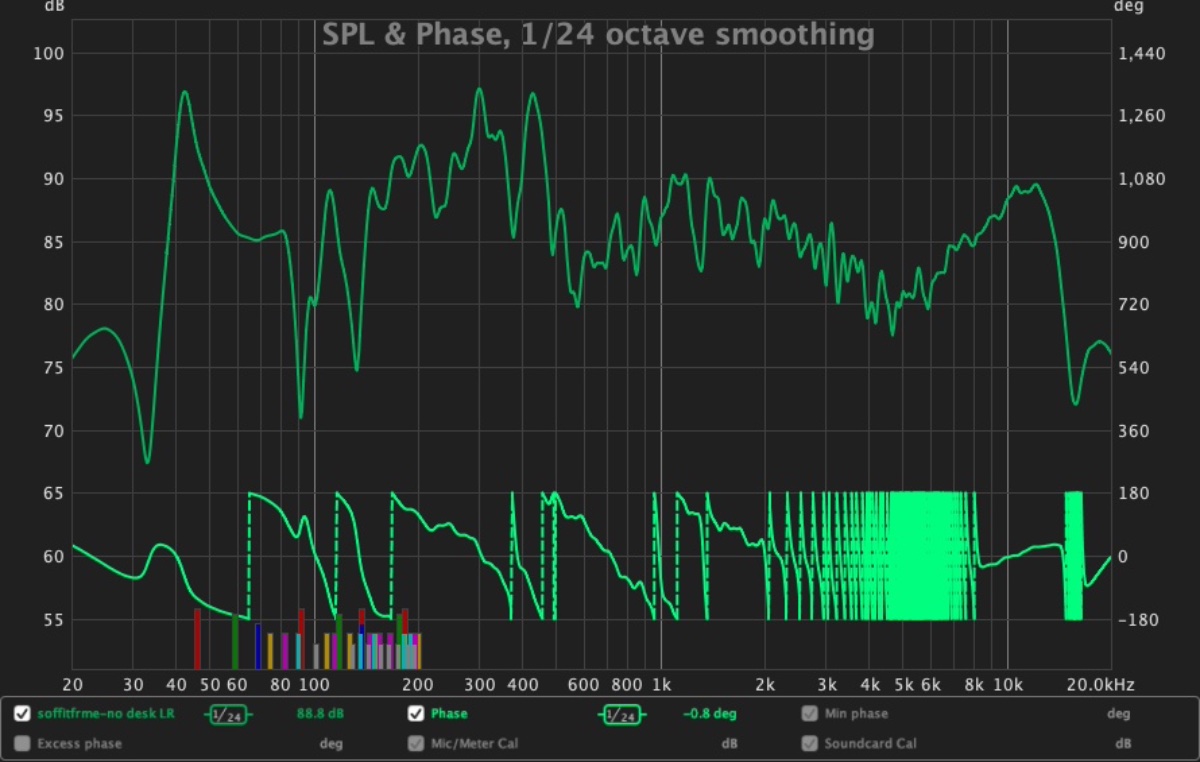Click the 20.0kHz frequency axis label
The height and width of the screenshot is (762, 1200).
[x=1106, y=685]
